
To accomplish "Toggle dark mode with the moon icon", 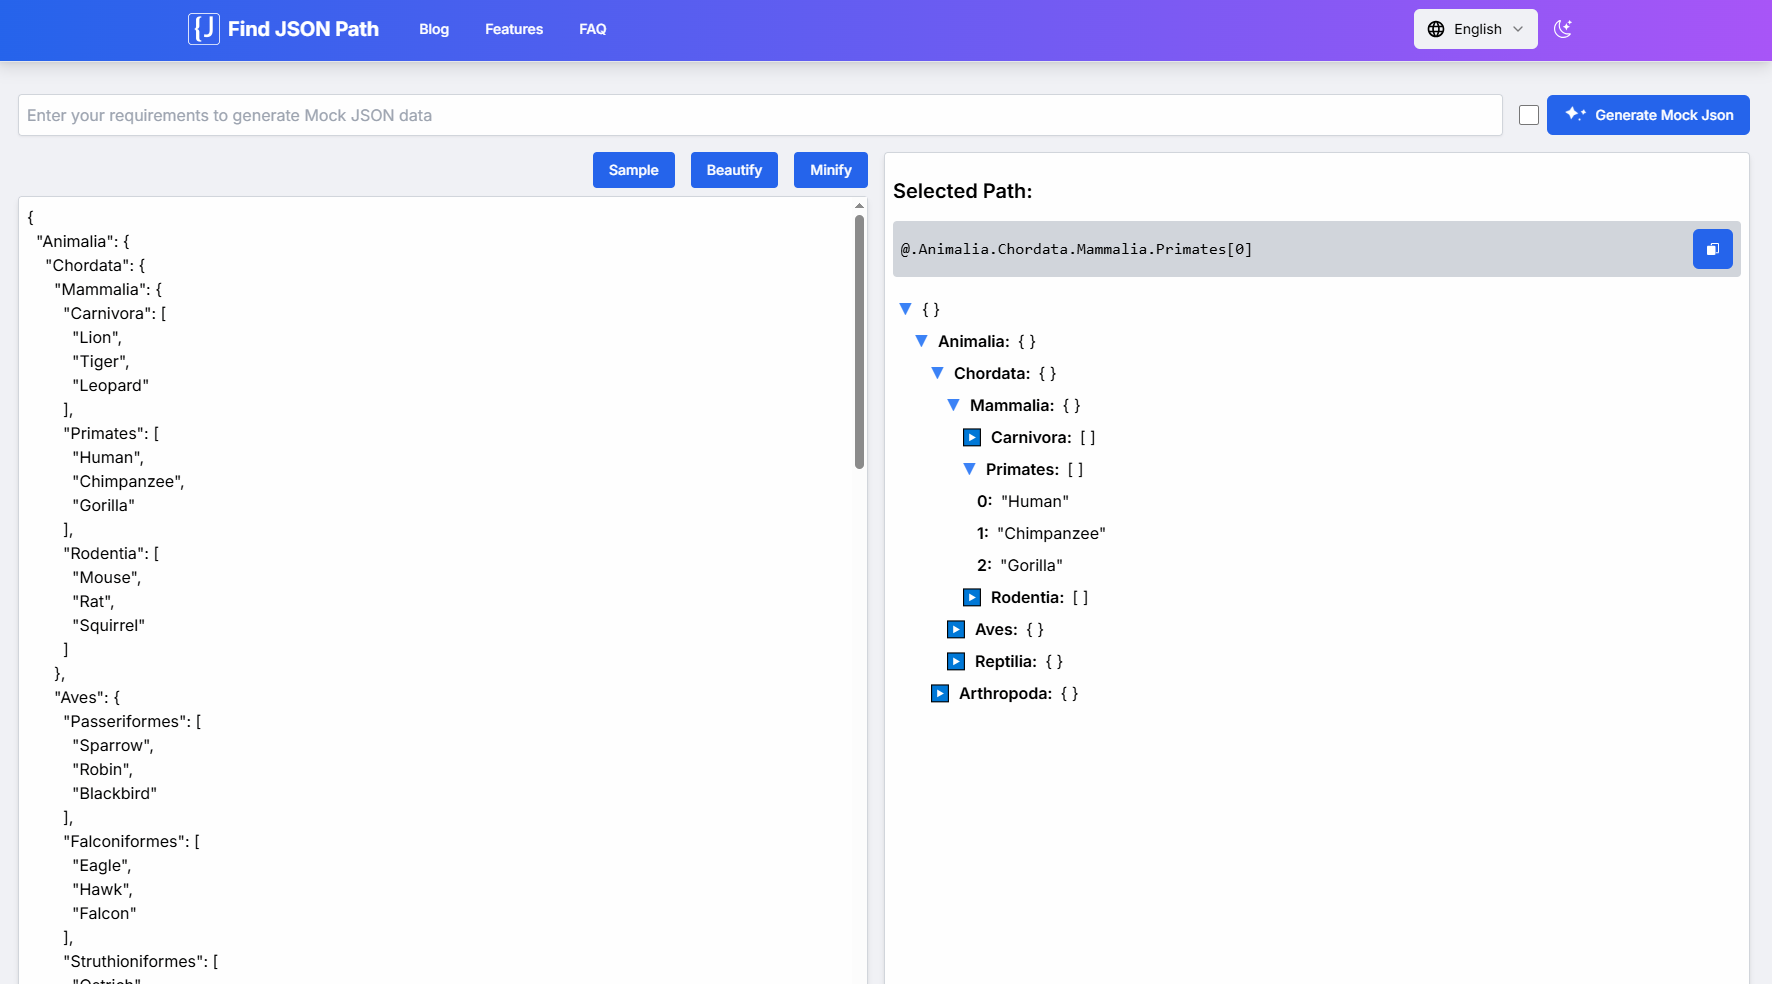I will [1563, 29].
